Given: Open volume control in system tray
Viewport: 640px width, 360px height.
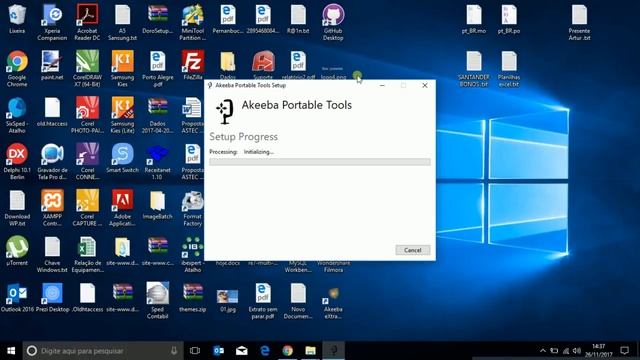Looking at the screenshot, I should (577, 351).
